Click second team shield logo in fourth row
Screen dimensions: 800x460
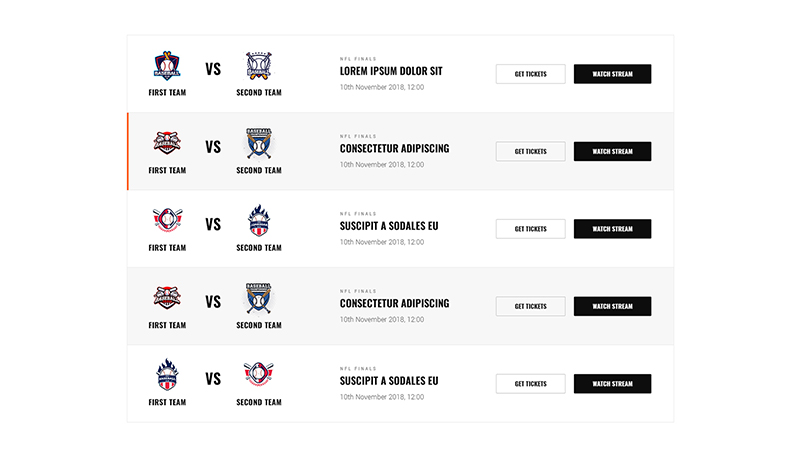click(x=259, y=298)
